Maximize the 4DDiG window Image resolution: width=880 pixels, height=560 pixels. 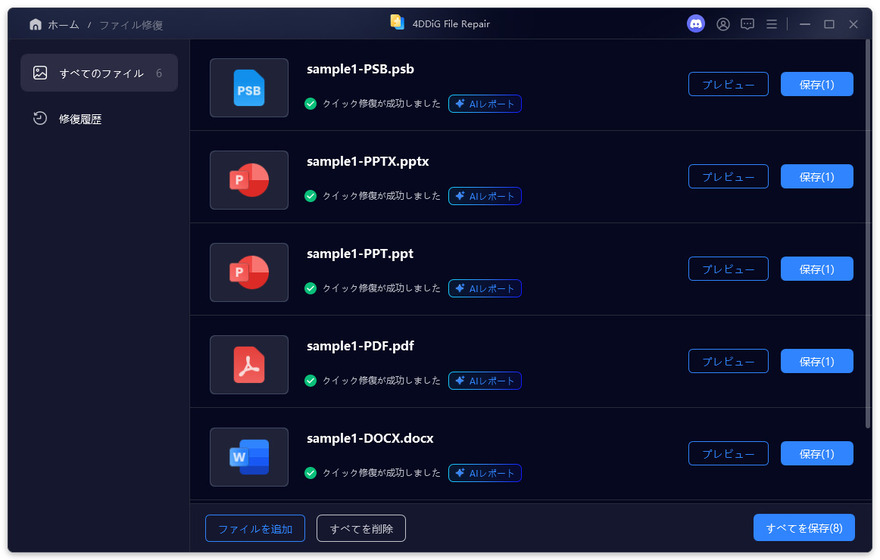pos(829,24)
